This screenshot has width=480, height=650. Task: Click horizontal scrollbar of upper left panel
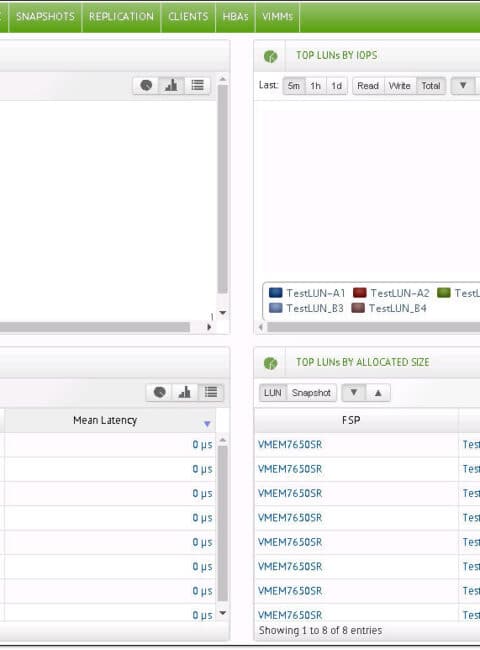[x=95, y=327]
